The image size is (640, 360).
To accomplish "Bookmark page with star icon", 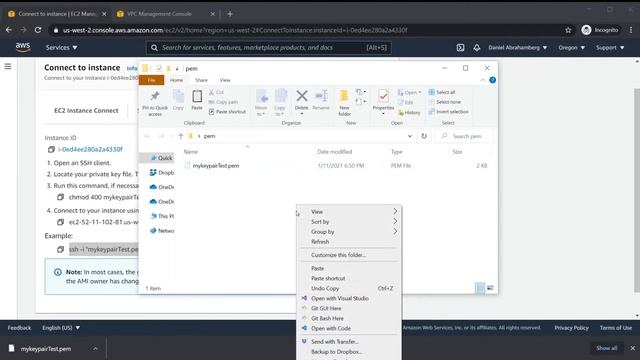I will (568, 30).
